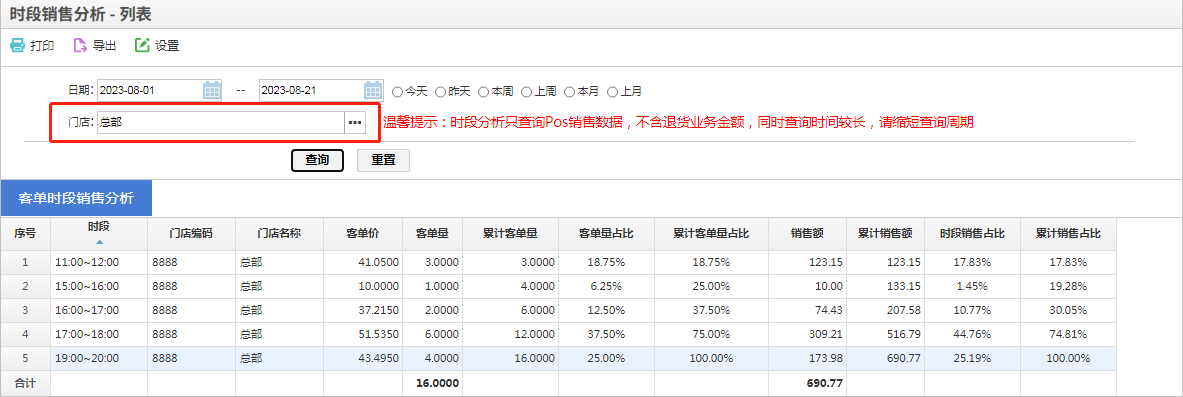The image size is (1183, 397).
Task: Select the 昨天 radio option
Action: point(440,91)
